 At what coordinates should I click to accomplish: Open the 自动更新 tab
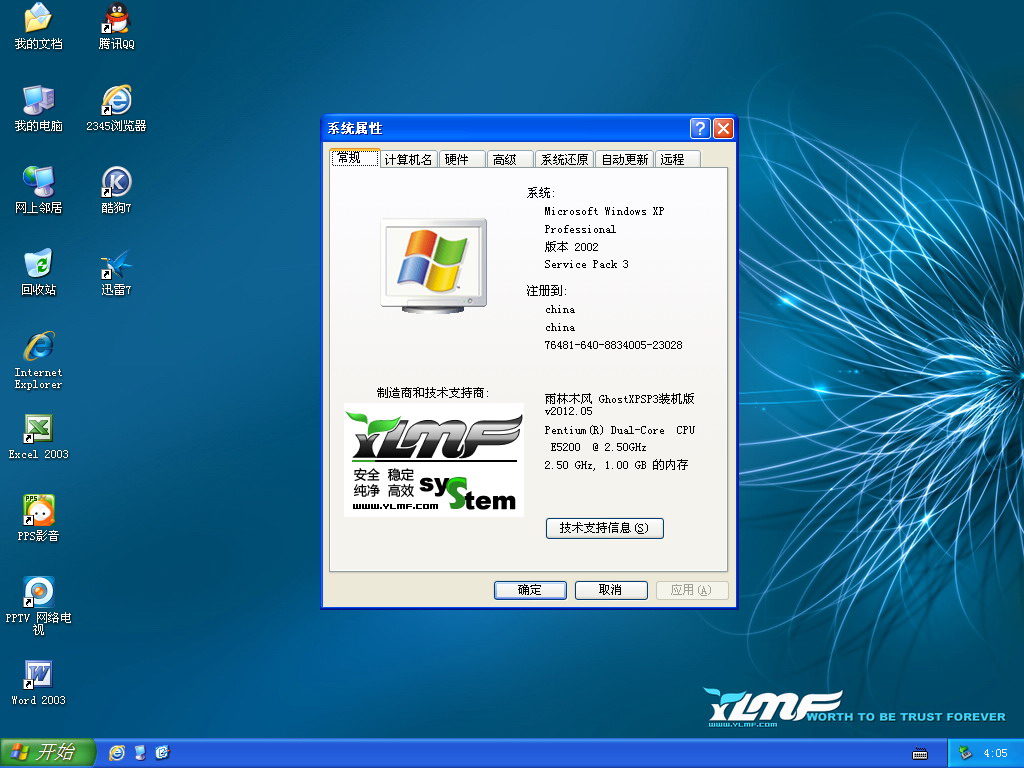pos(623,160)
